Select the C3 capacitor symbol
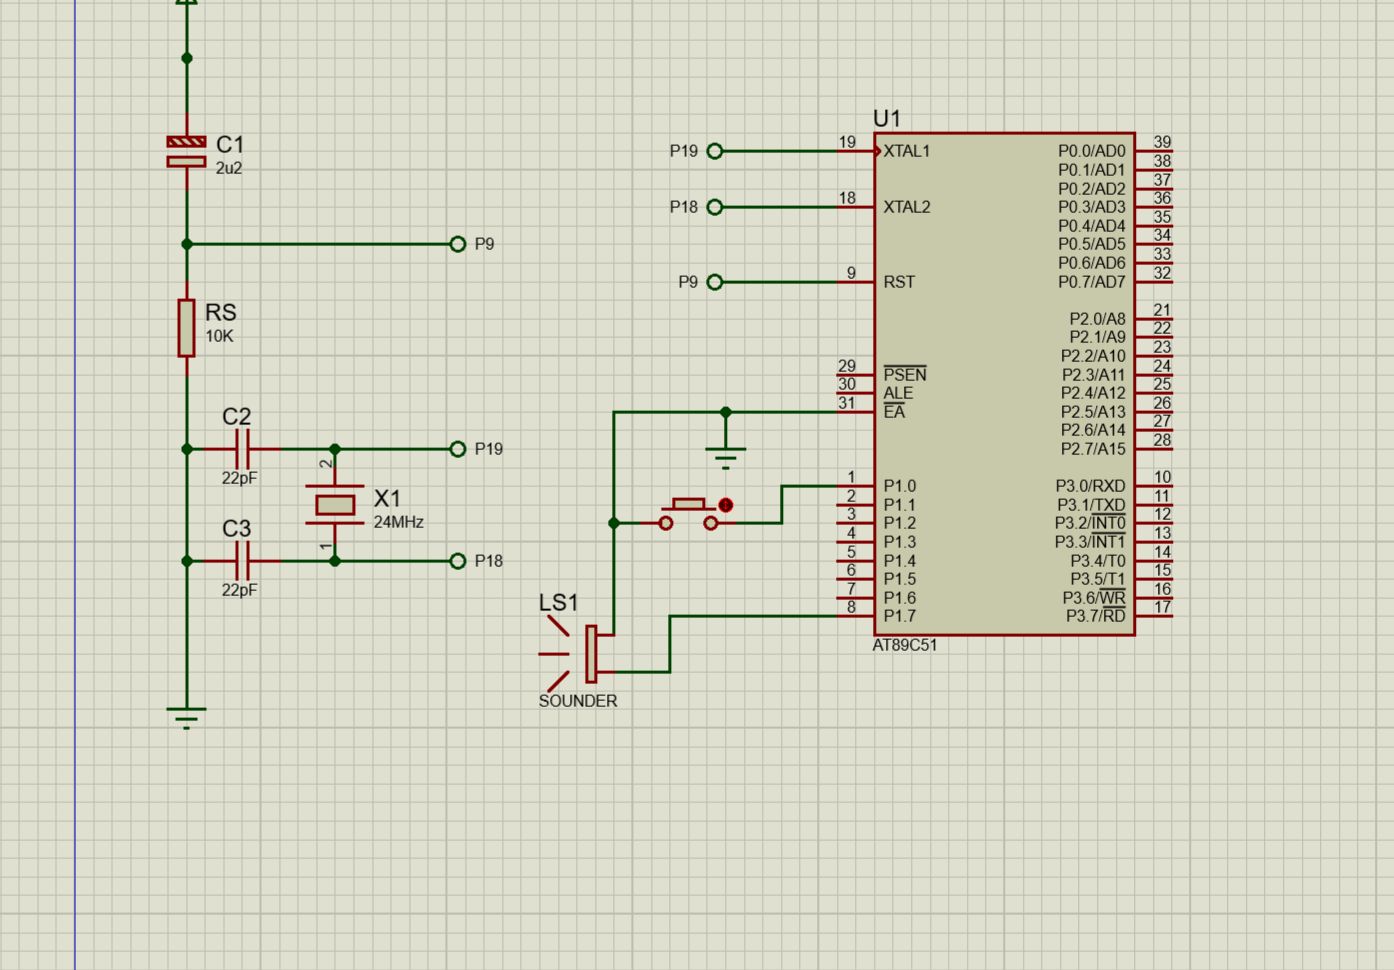The height and width of the screenshot is (970, 1394). coord(241,561)
